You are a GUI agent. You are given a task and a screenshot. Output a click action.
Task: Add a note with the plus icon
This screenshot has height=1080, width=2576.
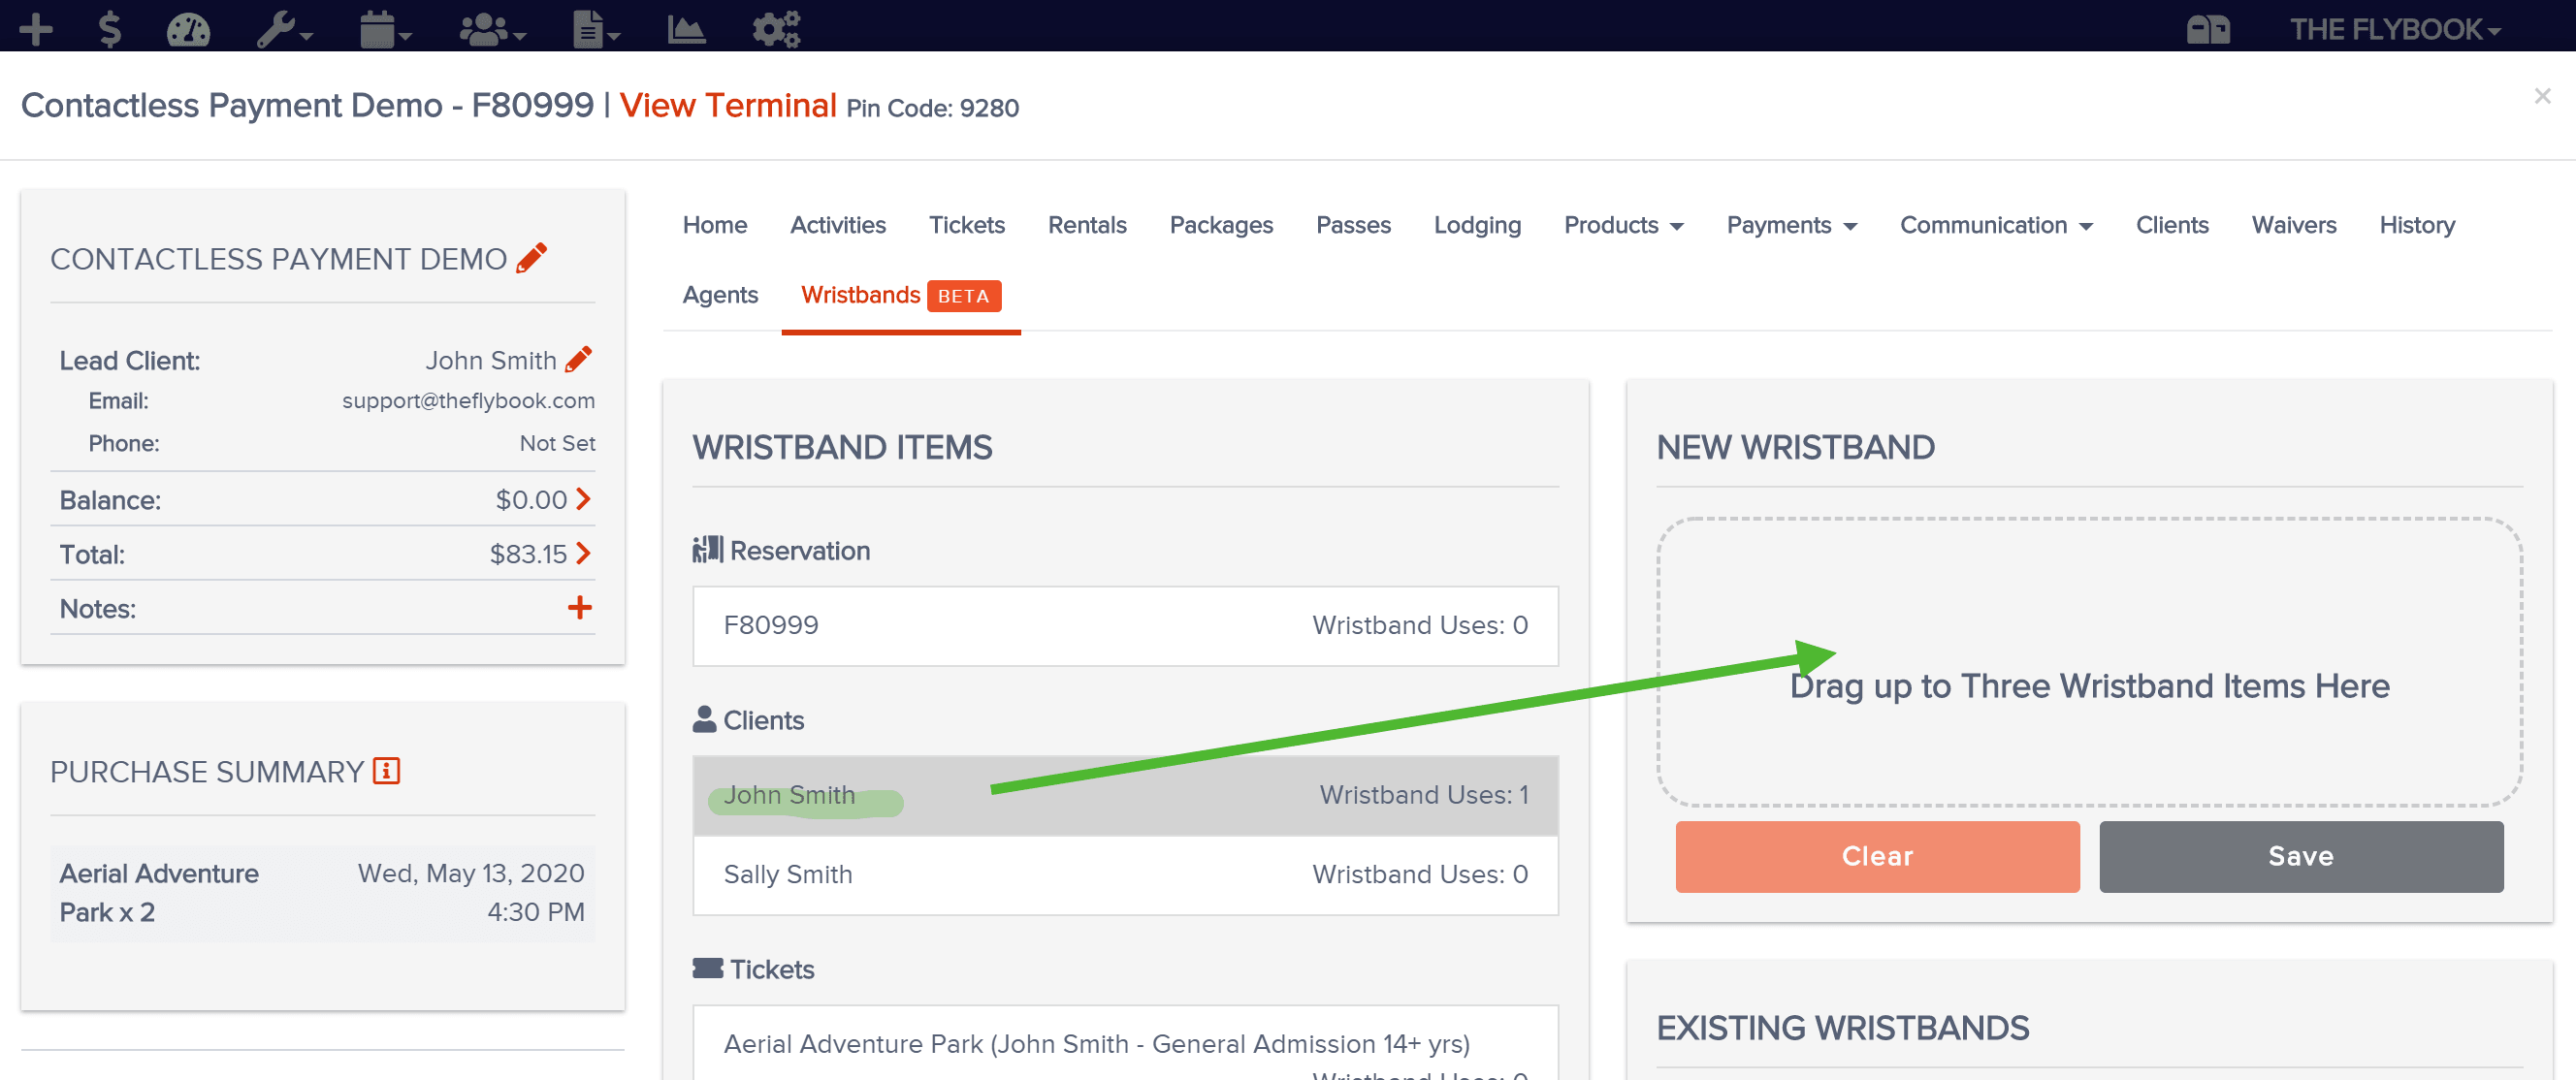580,607
